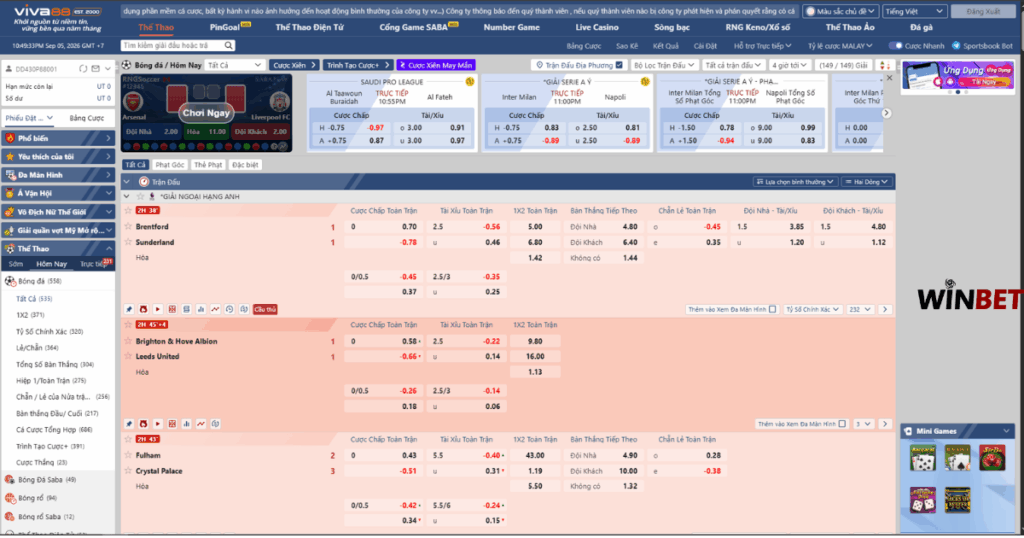This screenshot has height=538, width=1024.
Task: Switch to the Đặc biệt tab
Action: [x=245, y=165]
